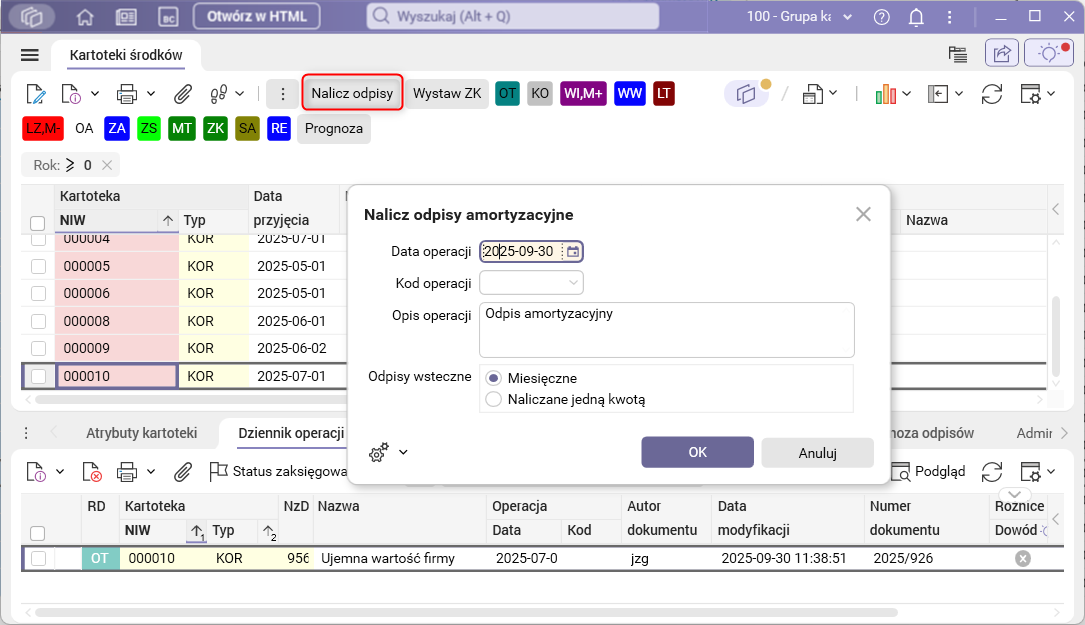Click the MT operation tag
1085x625 pixels.
(x=181, y=129)
